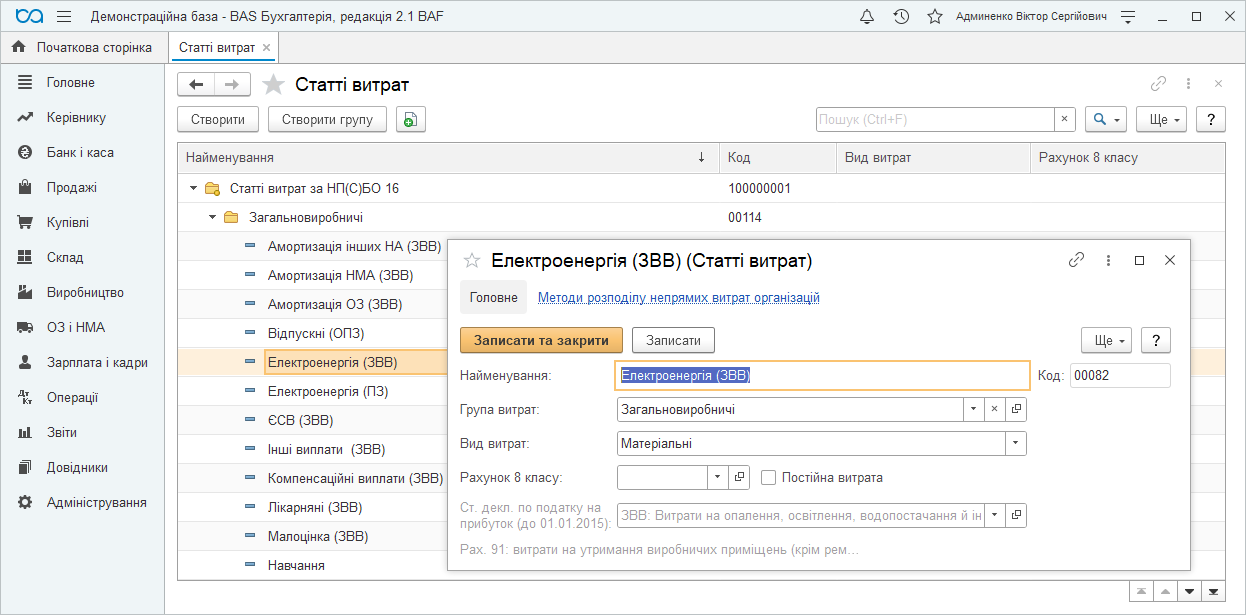
Task: Click the Найменування text field
Action: [x=822, y=375]
